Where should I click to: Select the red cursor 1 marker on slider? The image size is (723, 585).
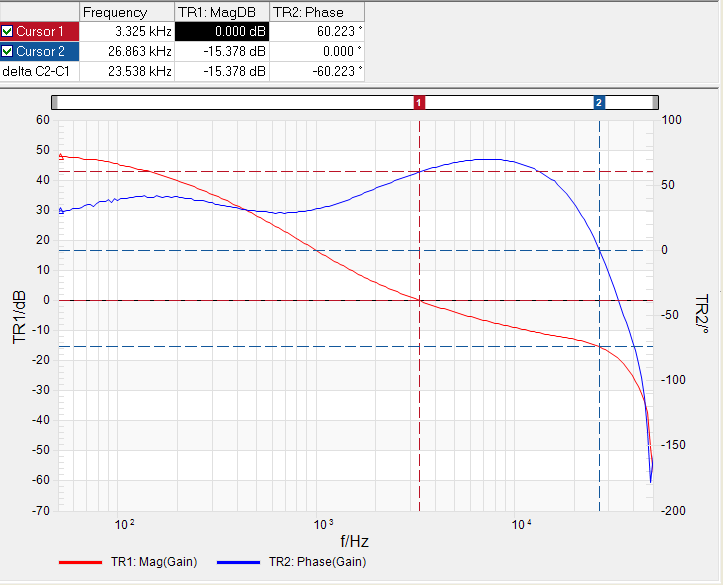pyautogui.click(x=419, y=103)
